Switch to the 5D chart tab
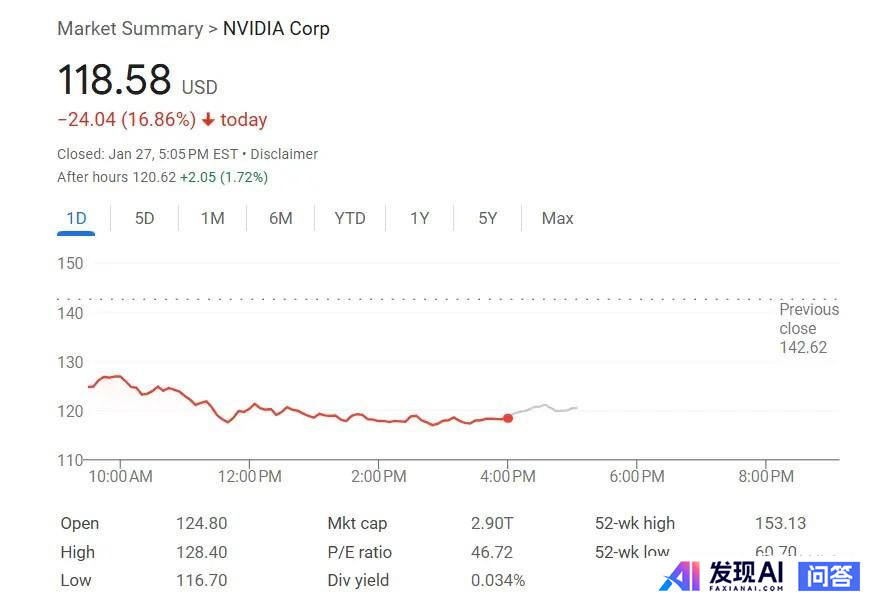This screenshot has width=875, height=601. pyautogui.click(x=145, y=218)
